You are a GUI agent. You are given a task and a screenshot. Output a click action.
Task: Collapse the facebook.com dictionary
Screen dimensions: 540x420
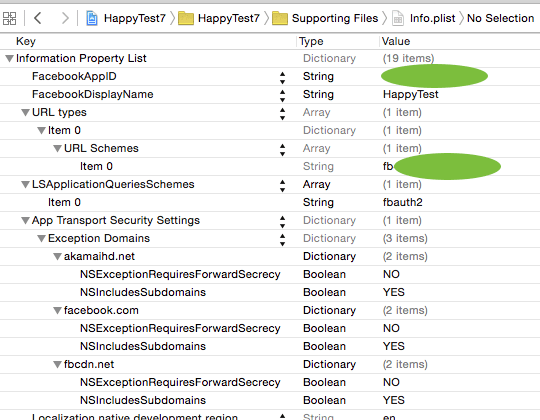click(x=57, y=311)
